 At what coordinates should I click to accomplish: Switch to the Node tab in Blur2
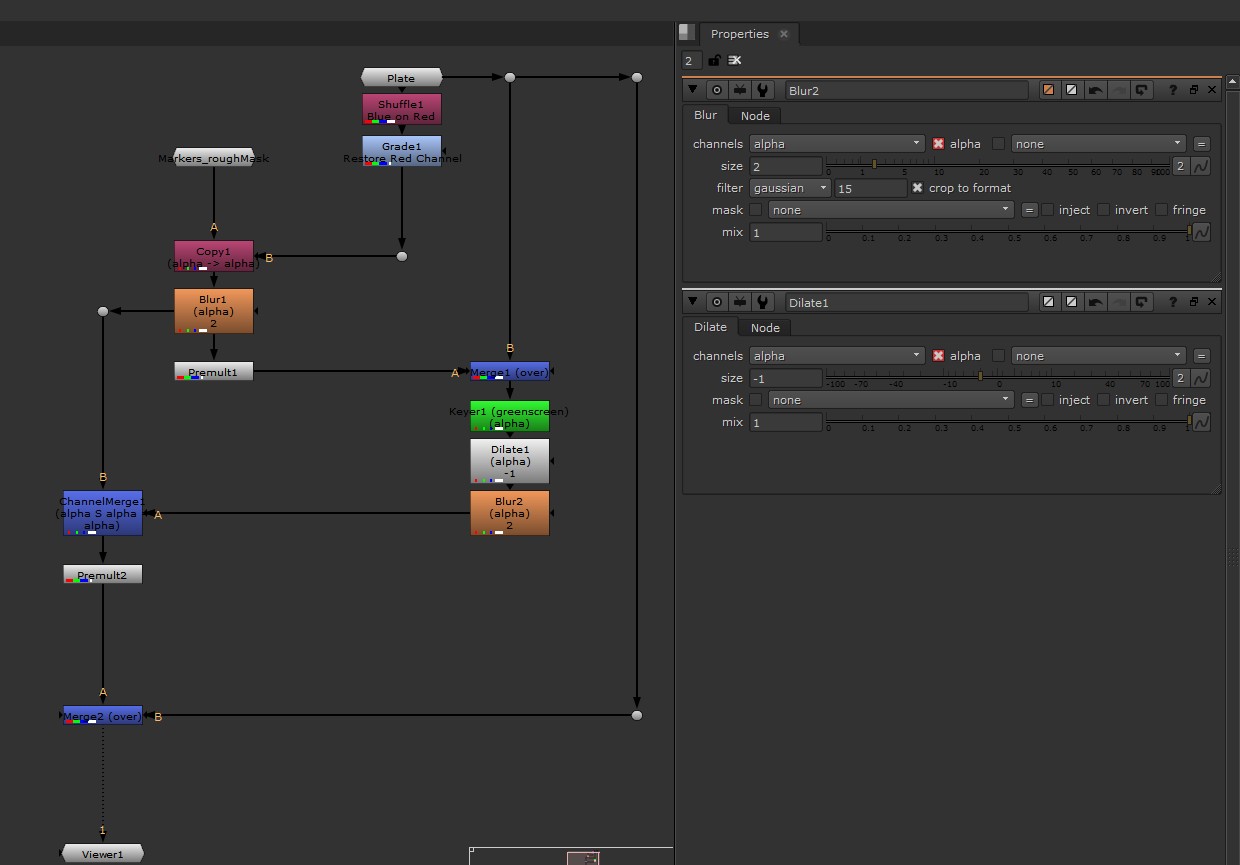[755, 116]
